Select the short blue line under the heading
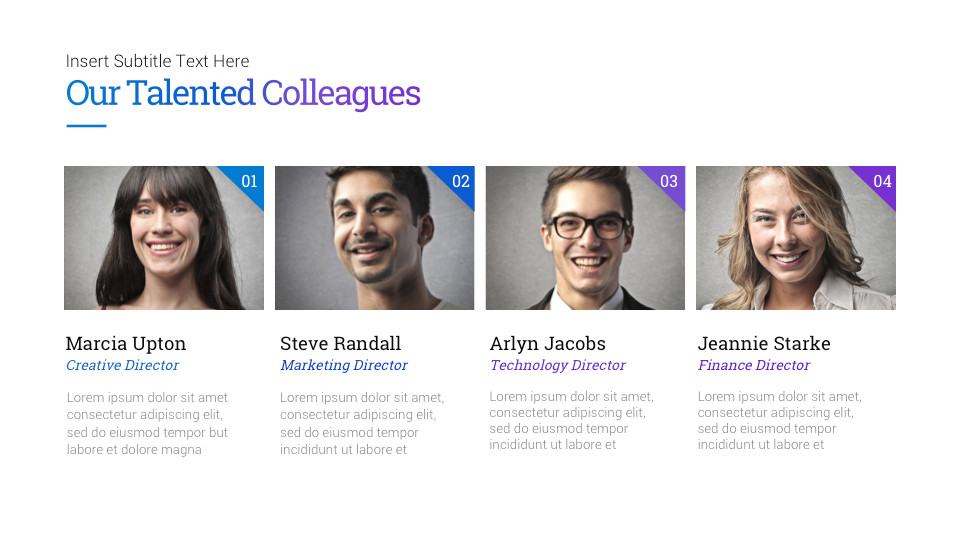This screenshot has height=540, width=960. pyautogui.click(x=86, y=126)
